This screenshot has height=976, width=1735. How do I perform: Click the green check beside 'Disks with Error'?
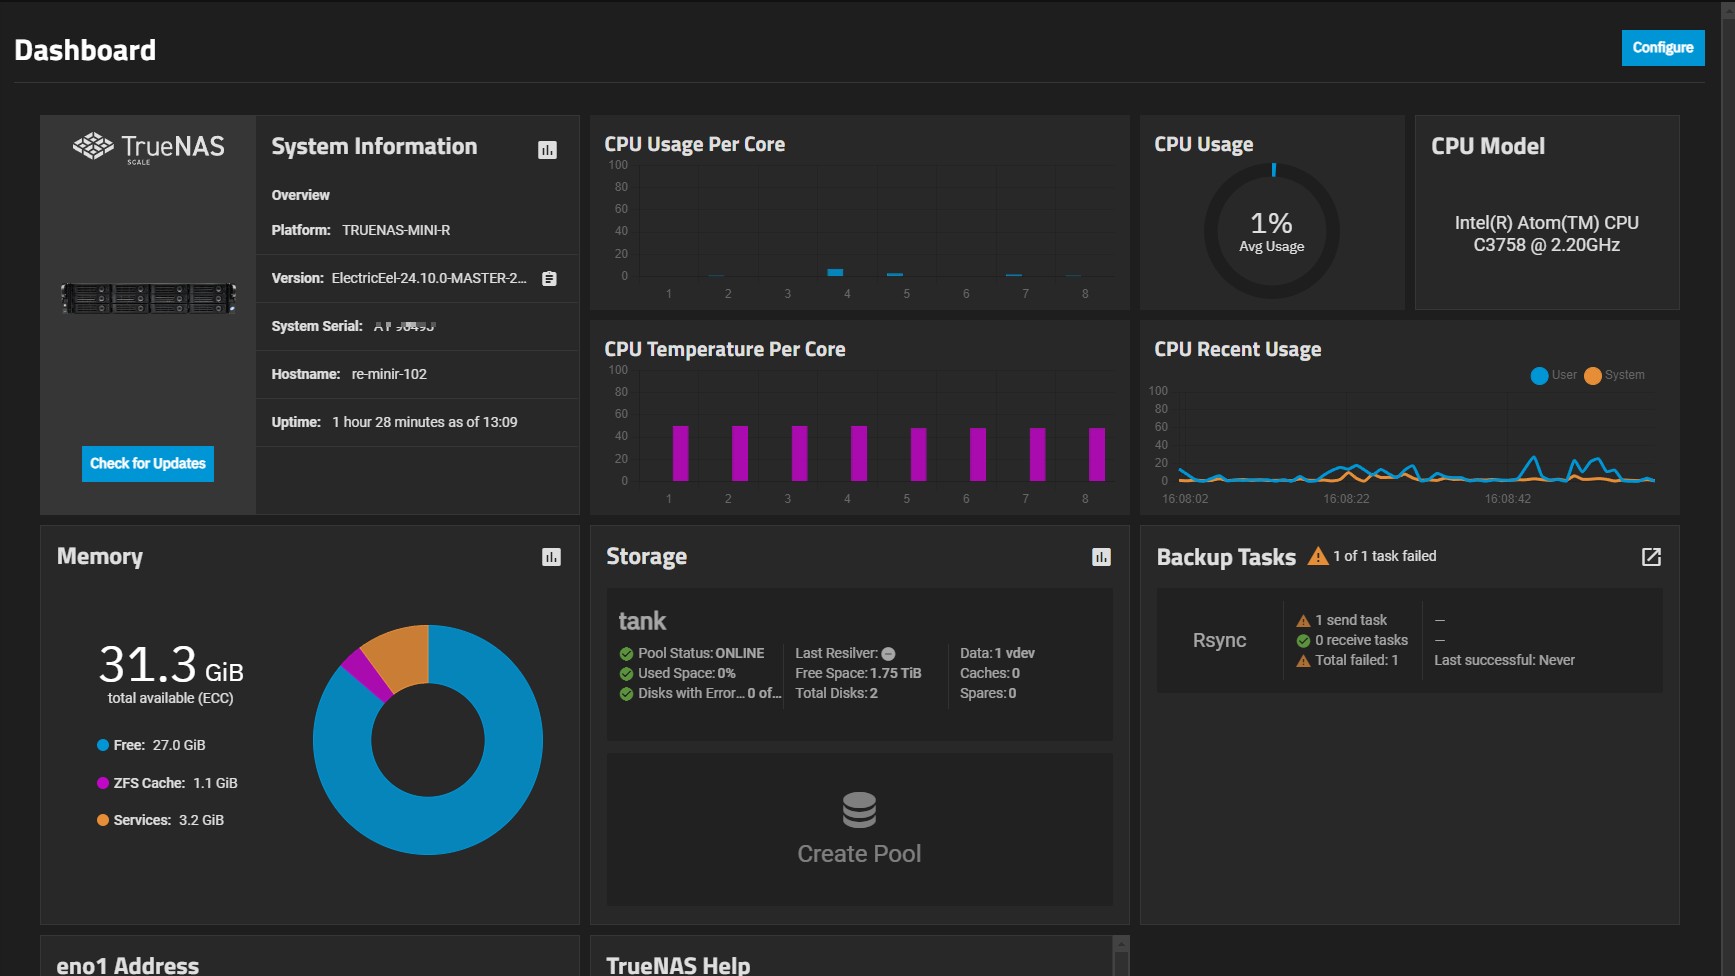[x=625, y=693]
